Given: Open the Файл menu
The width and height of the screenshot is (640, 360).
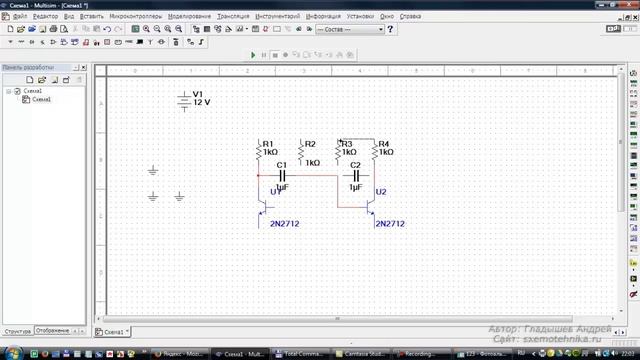Looking at the screenshot, I should click(x=20, y=16).
